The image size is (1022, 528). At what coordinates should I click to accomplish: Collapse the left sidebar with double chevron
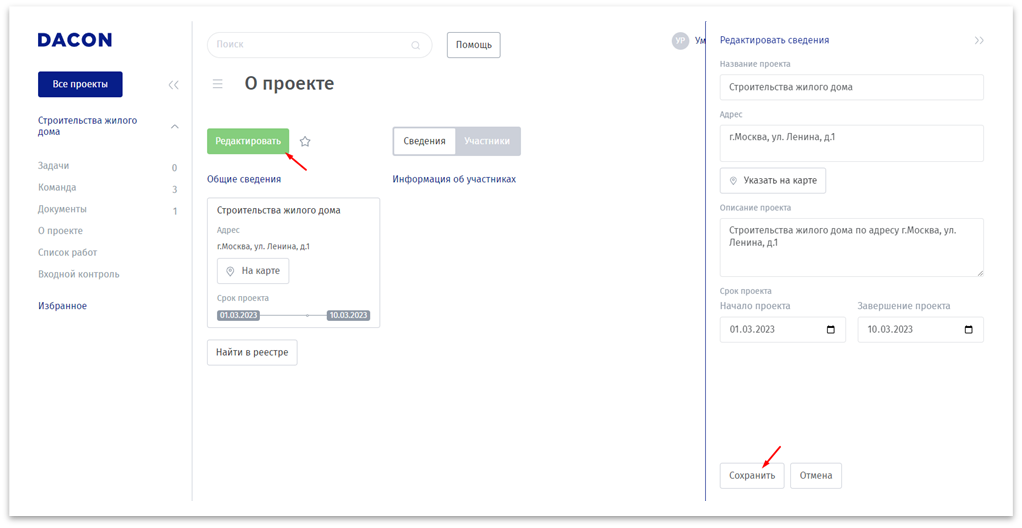pyautogui.click(x=174, y=85)
